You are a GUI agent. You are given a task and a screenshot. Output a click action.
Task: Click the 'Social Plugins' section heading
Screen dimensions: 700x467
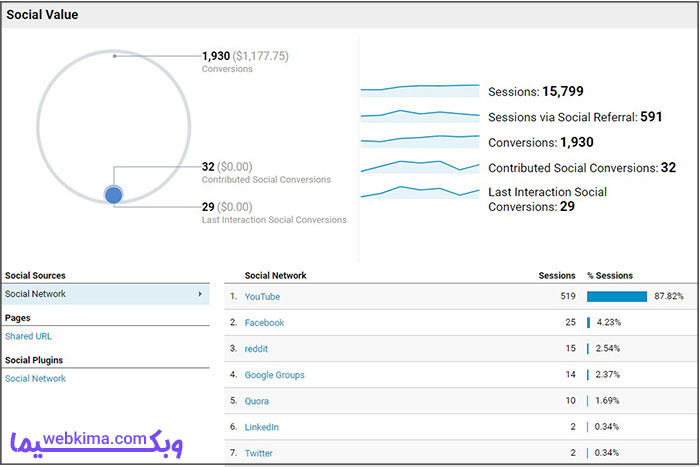(x=34, y=360)
